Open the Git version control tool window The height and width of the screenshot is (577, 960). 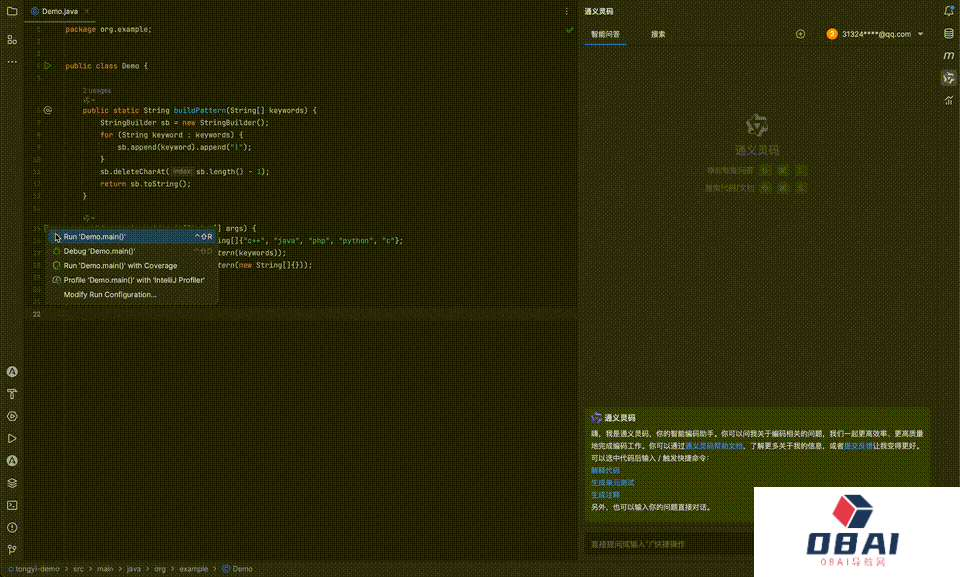[x=12, y=549]
